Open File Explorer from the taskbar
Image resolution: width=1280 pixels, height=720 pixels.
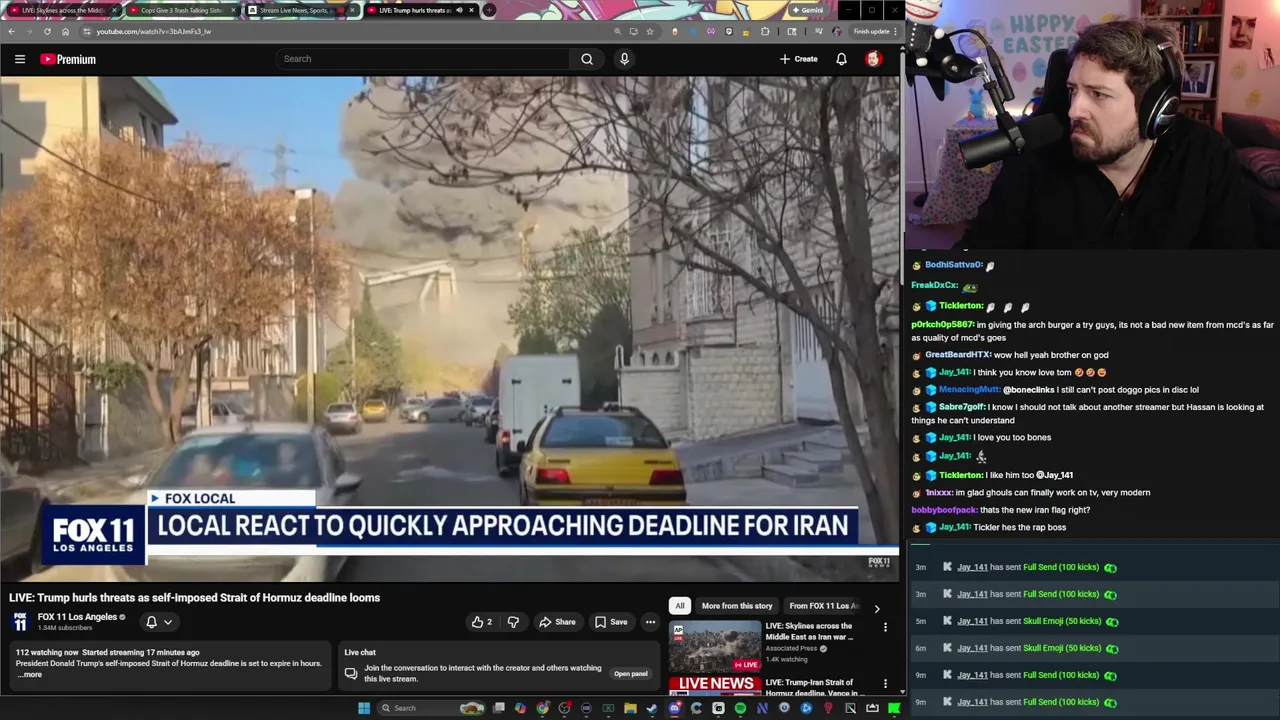pyautogui.click(x=630, y=708)
